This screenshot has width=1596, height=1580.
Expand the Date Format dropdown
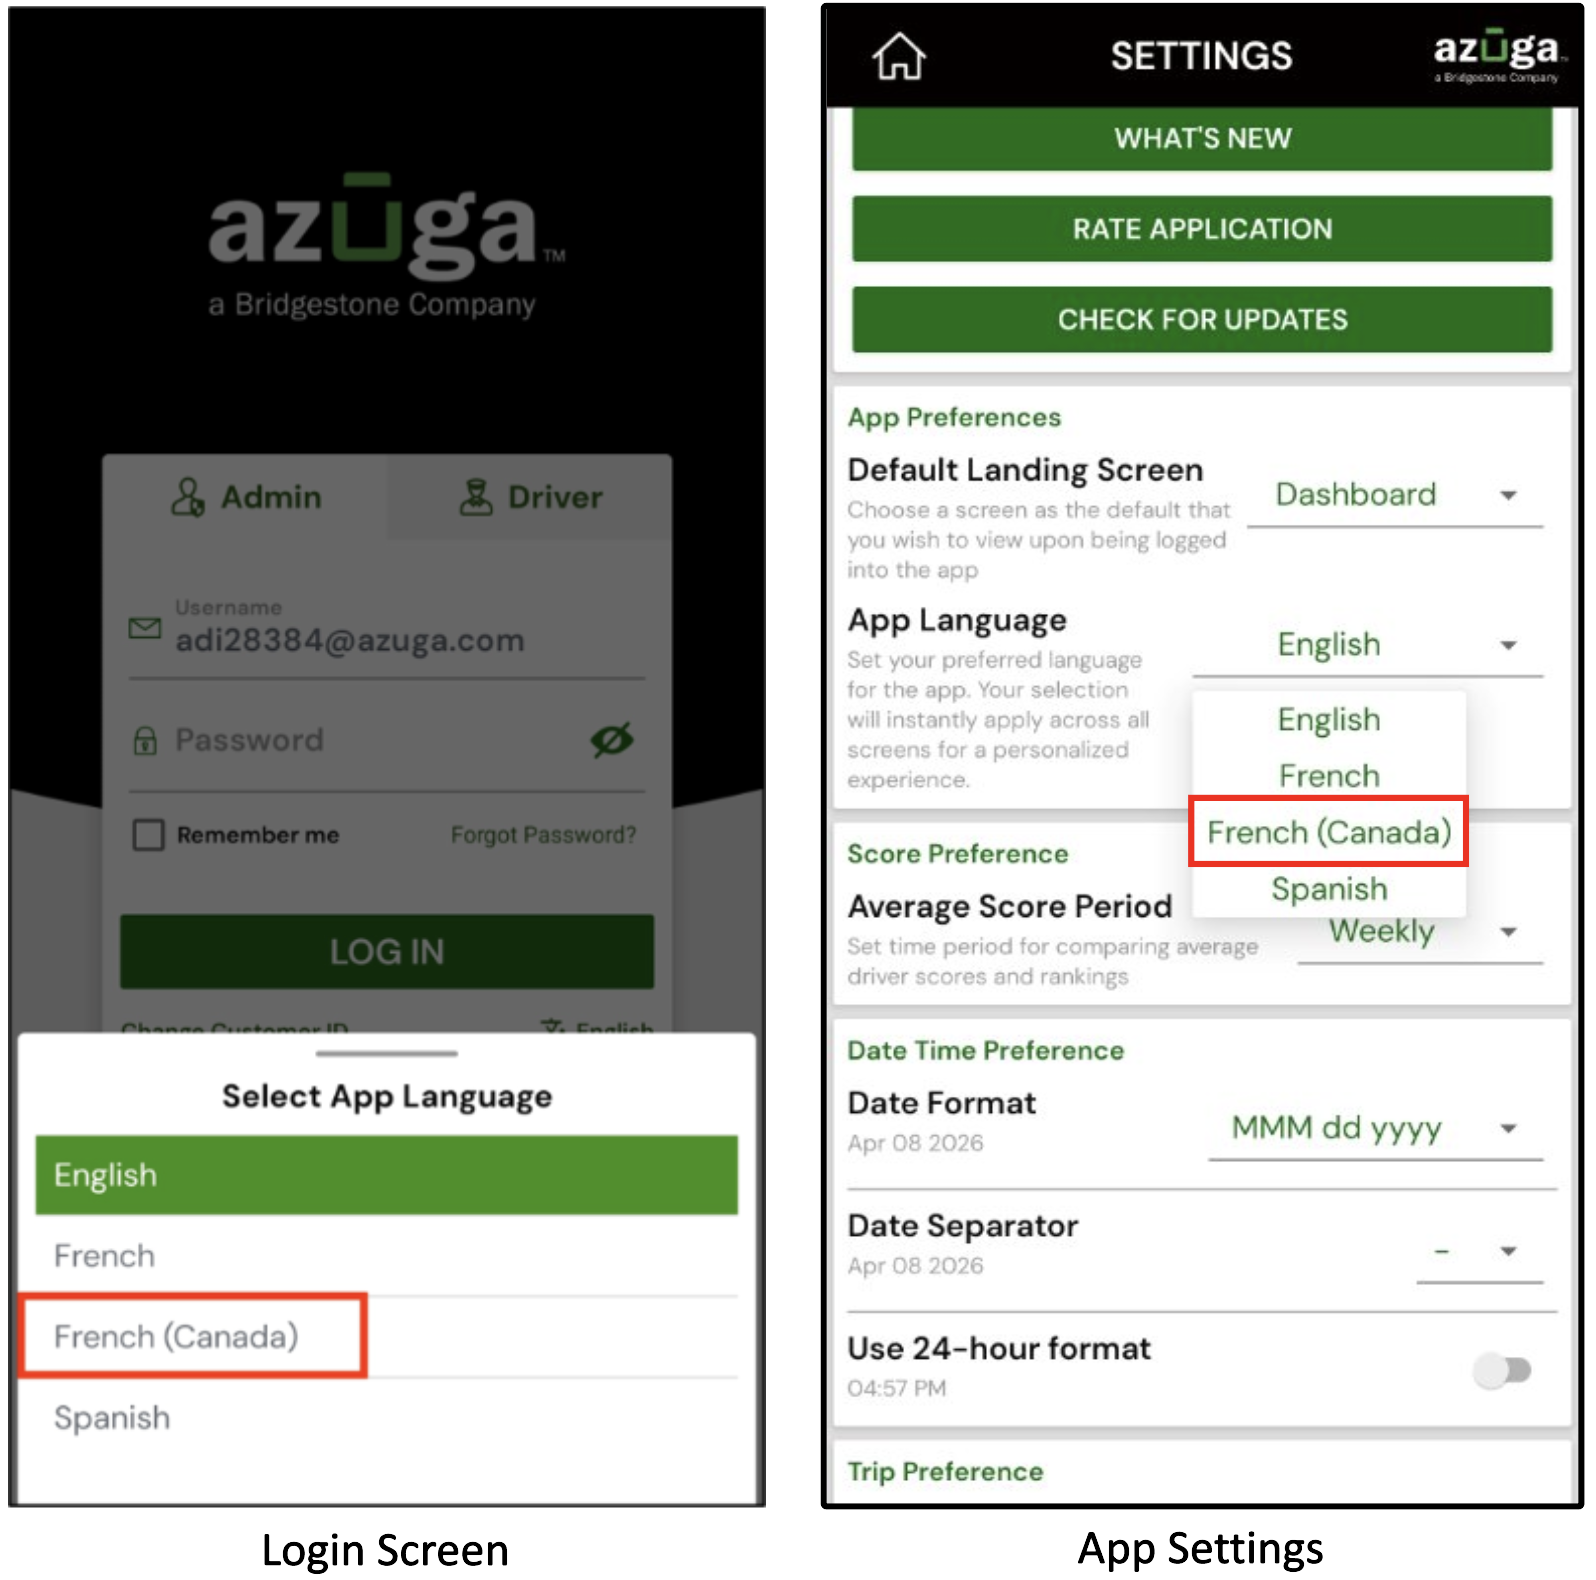coord(1376,1129)
